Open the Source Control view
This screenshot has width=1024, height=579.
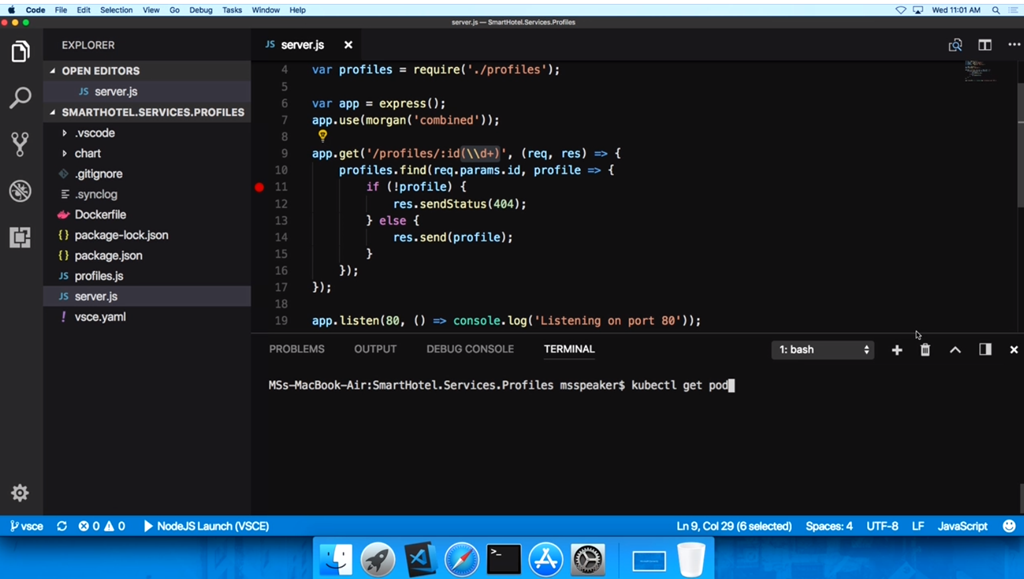tap(20, 144)
